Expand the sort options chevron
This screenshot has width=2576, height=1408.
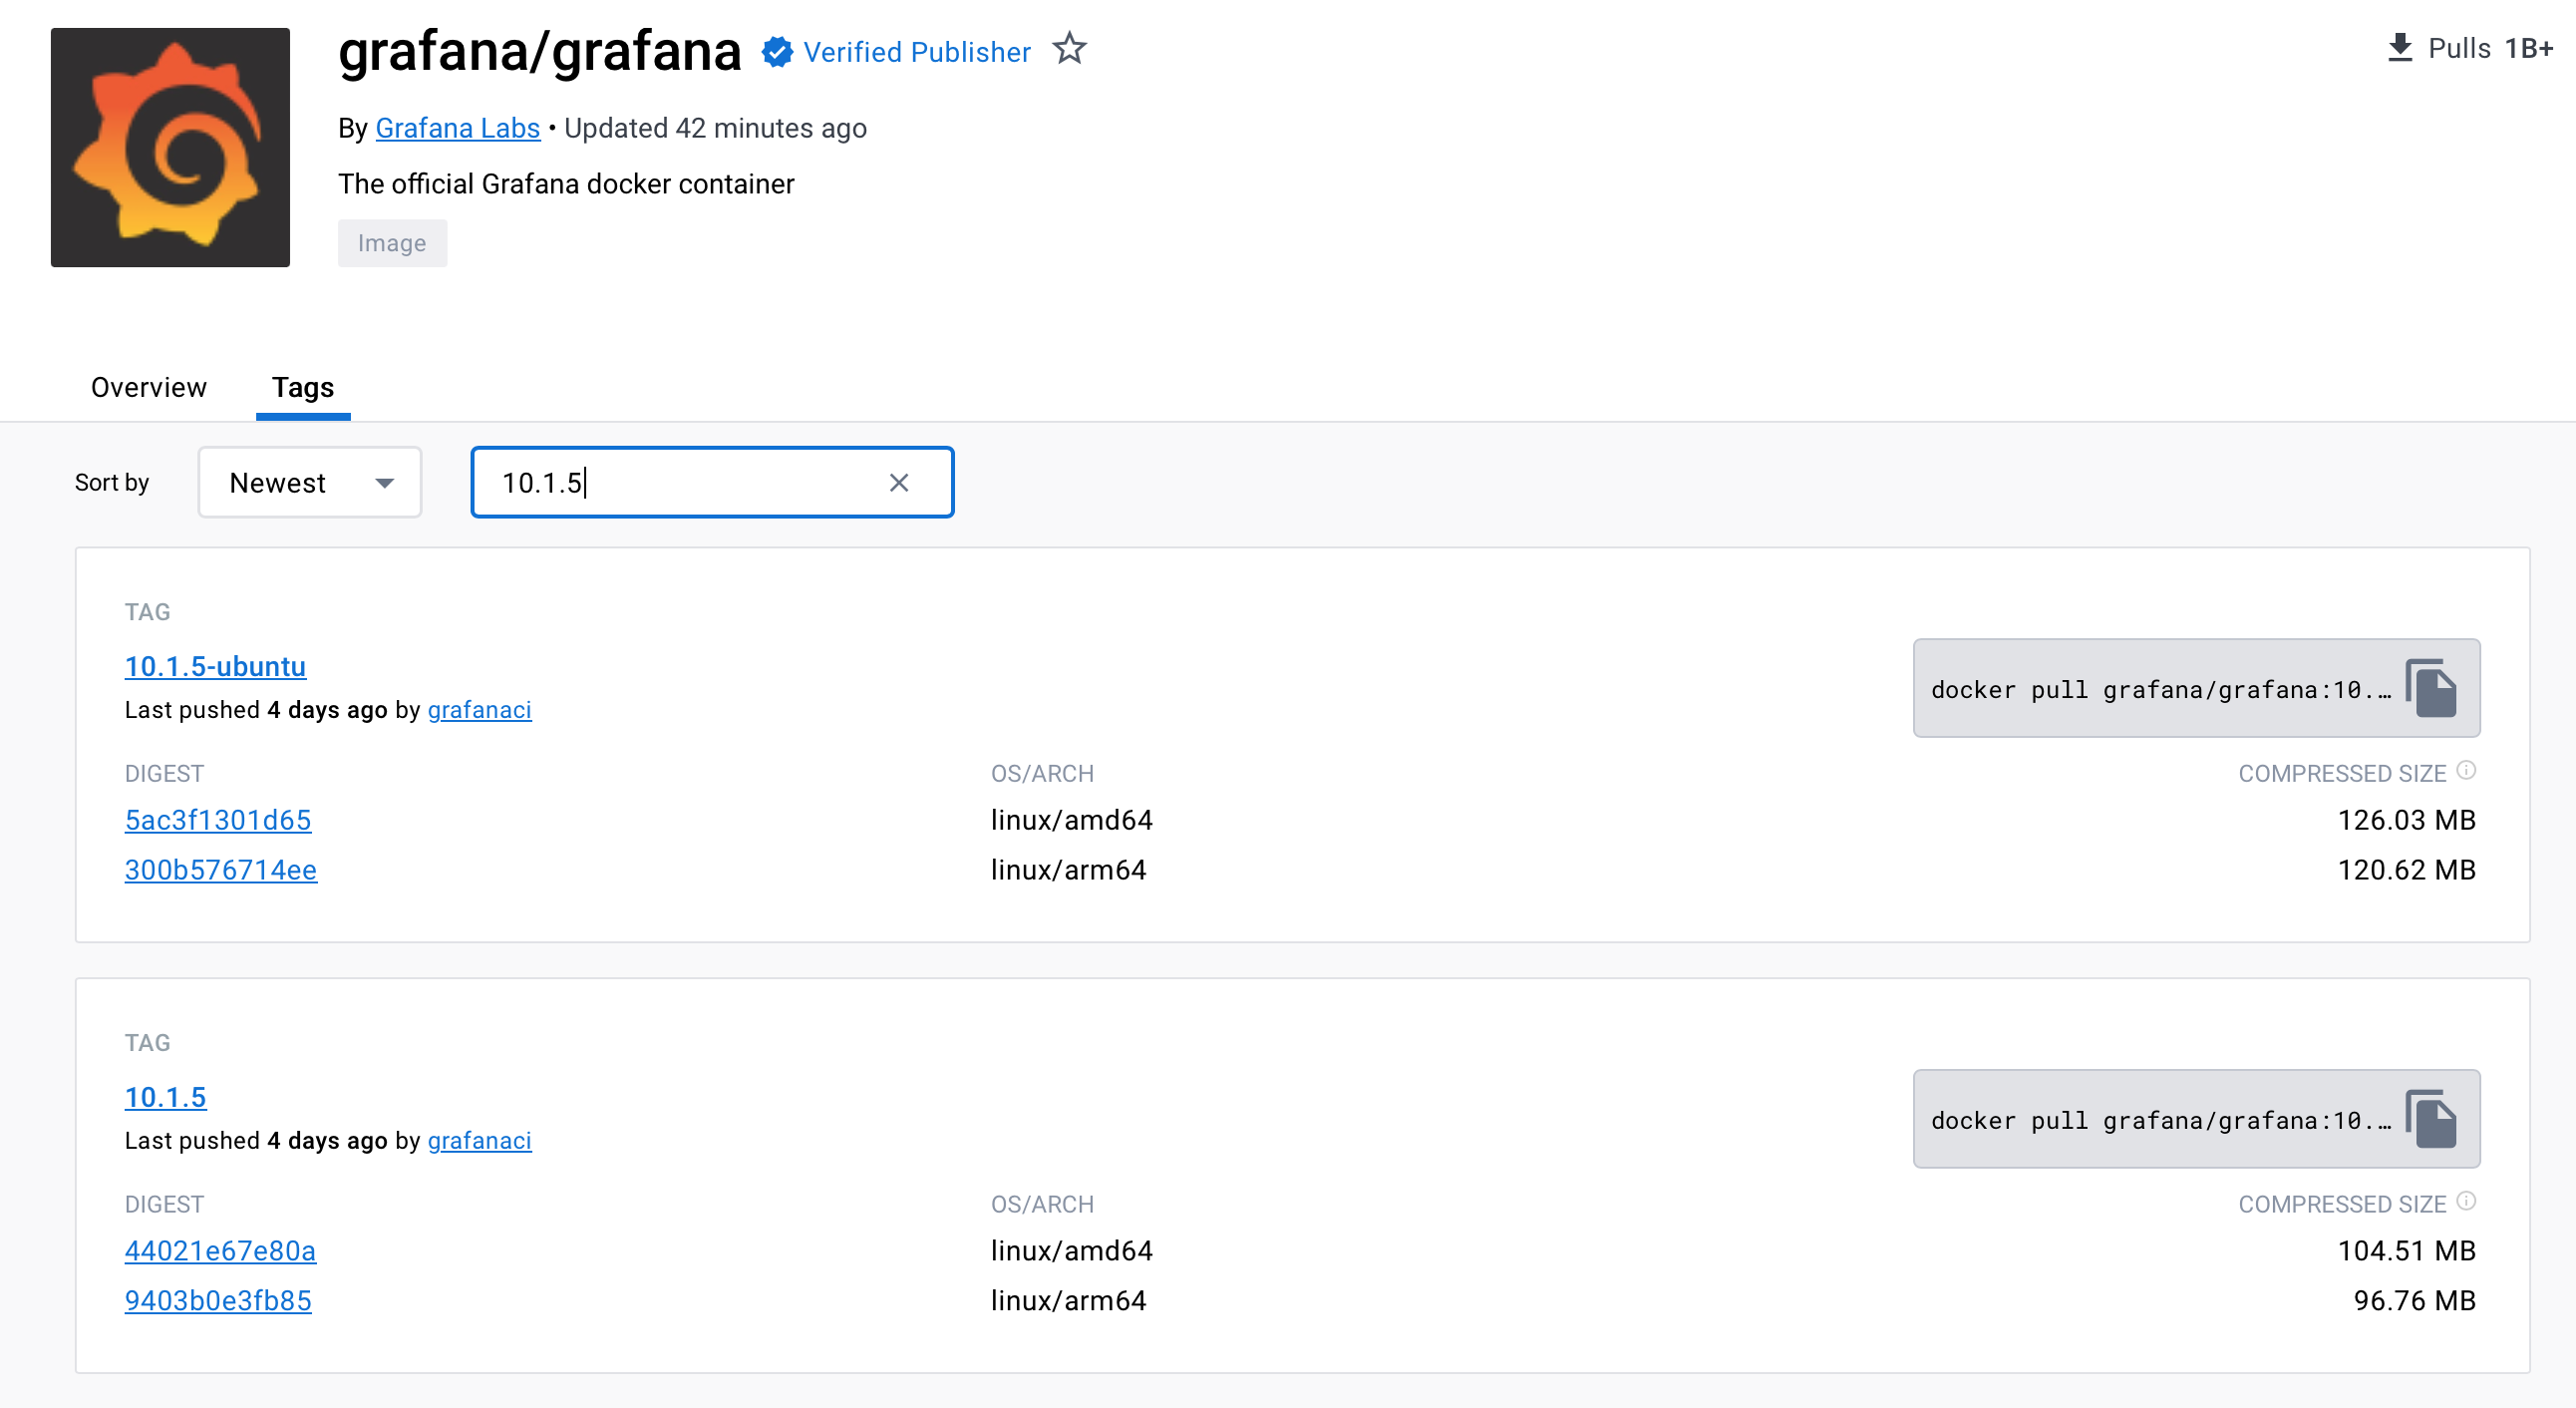pyautogui.click(x=385, y=483)
